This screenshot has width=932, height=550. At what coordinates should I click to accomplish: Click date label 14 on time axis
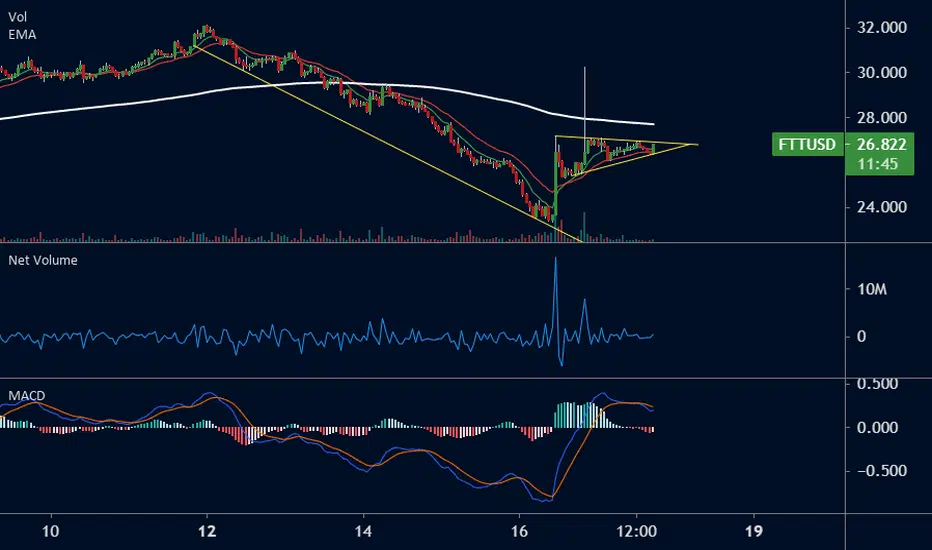pos(363,531)
